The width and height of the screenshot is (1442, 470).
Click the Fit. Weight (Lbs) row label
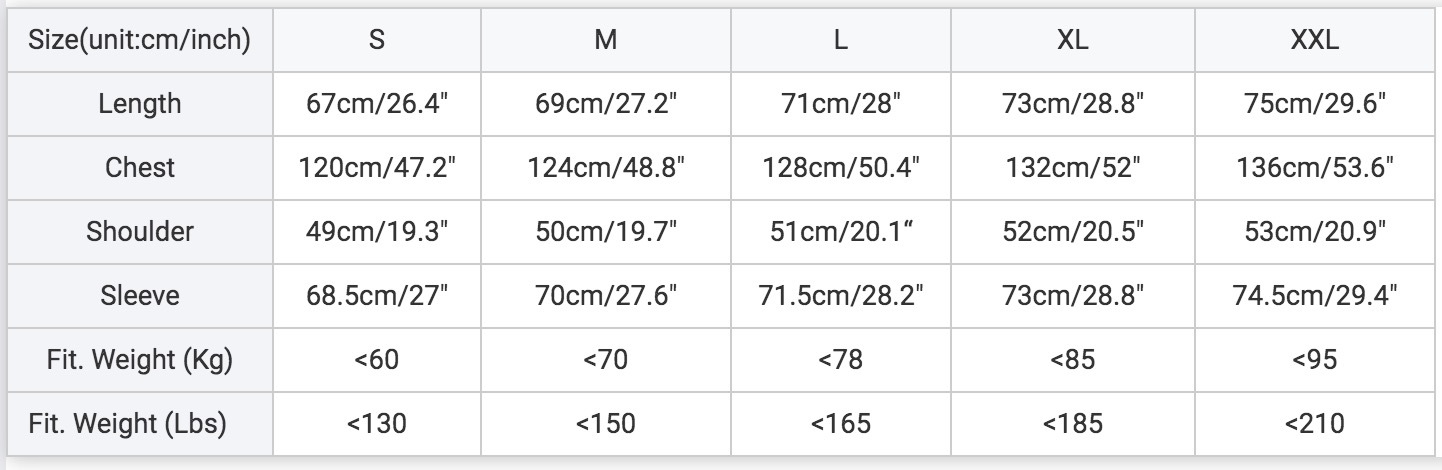pos(140,423)
